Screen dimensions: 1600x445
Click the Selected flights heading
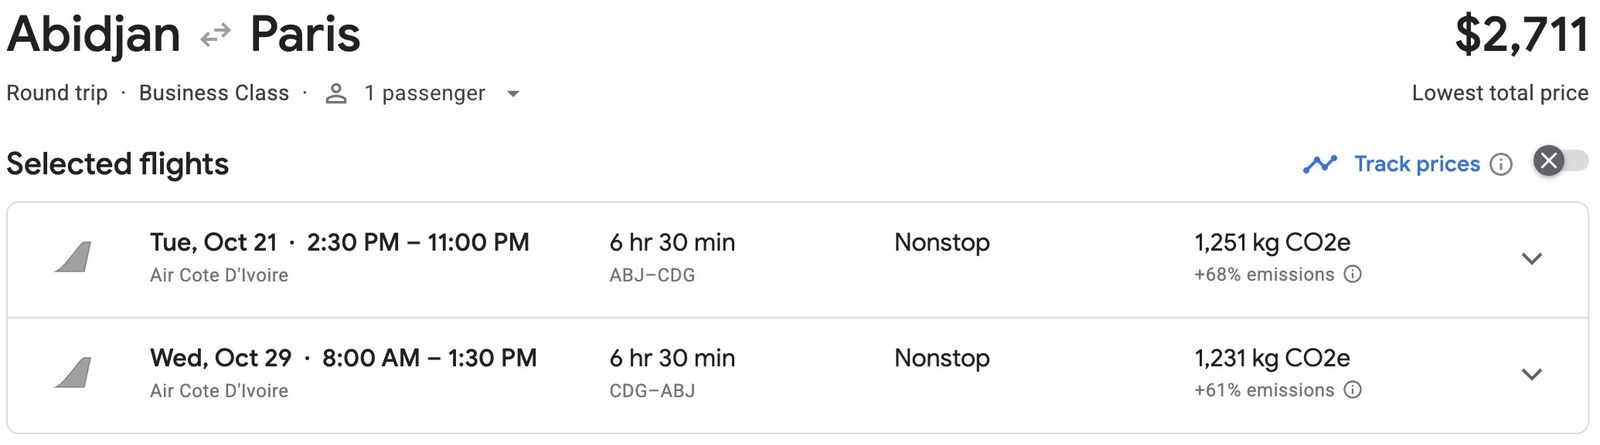(118, 164)
